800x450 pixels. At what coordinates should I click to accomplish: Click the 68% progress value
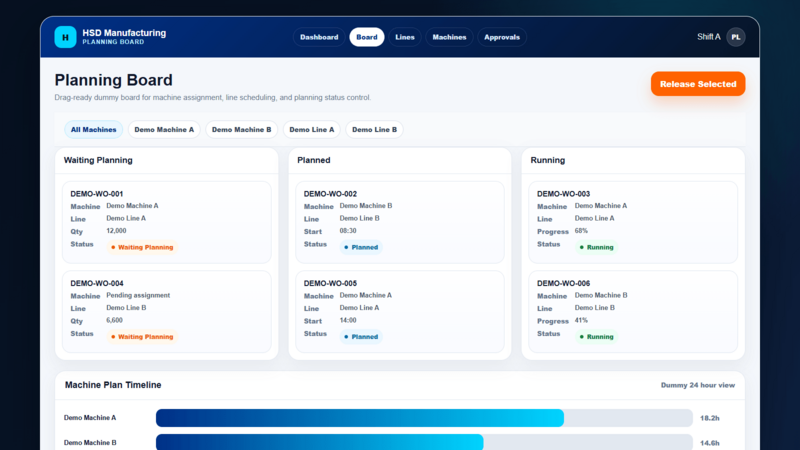tap(581, 231)
